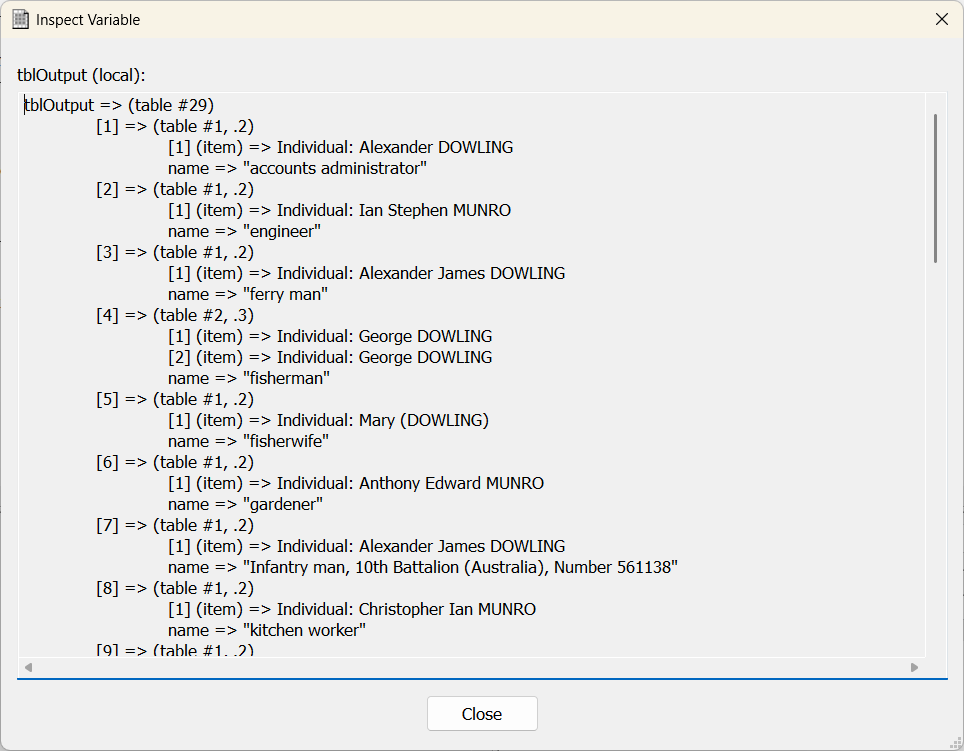964x751 pixels.
Task: Select the 'Individual: Ian Stephen MUNRO' line
Action: click(339, 210)
